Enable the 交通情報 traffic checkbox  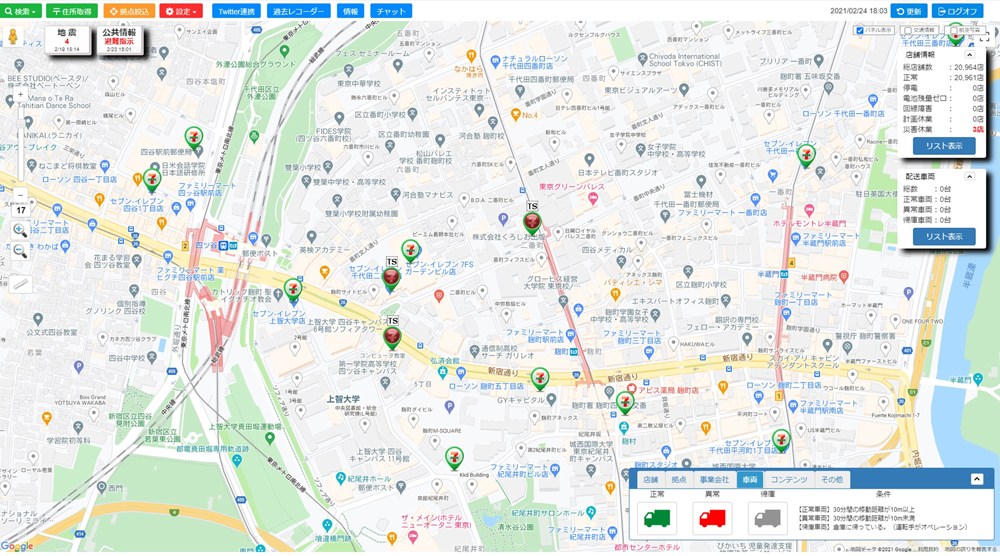(x=908, y=31)
